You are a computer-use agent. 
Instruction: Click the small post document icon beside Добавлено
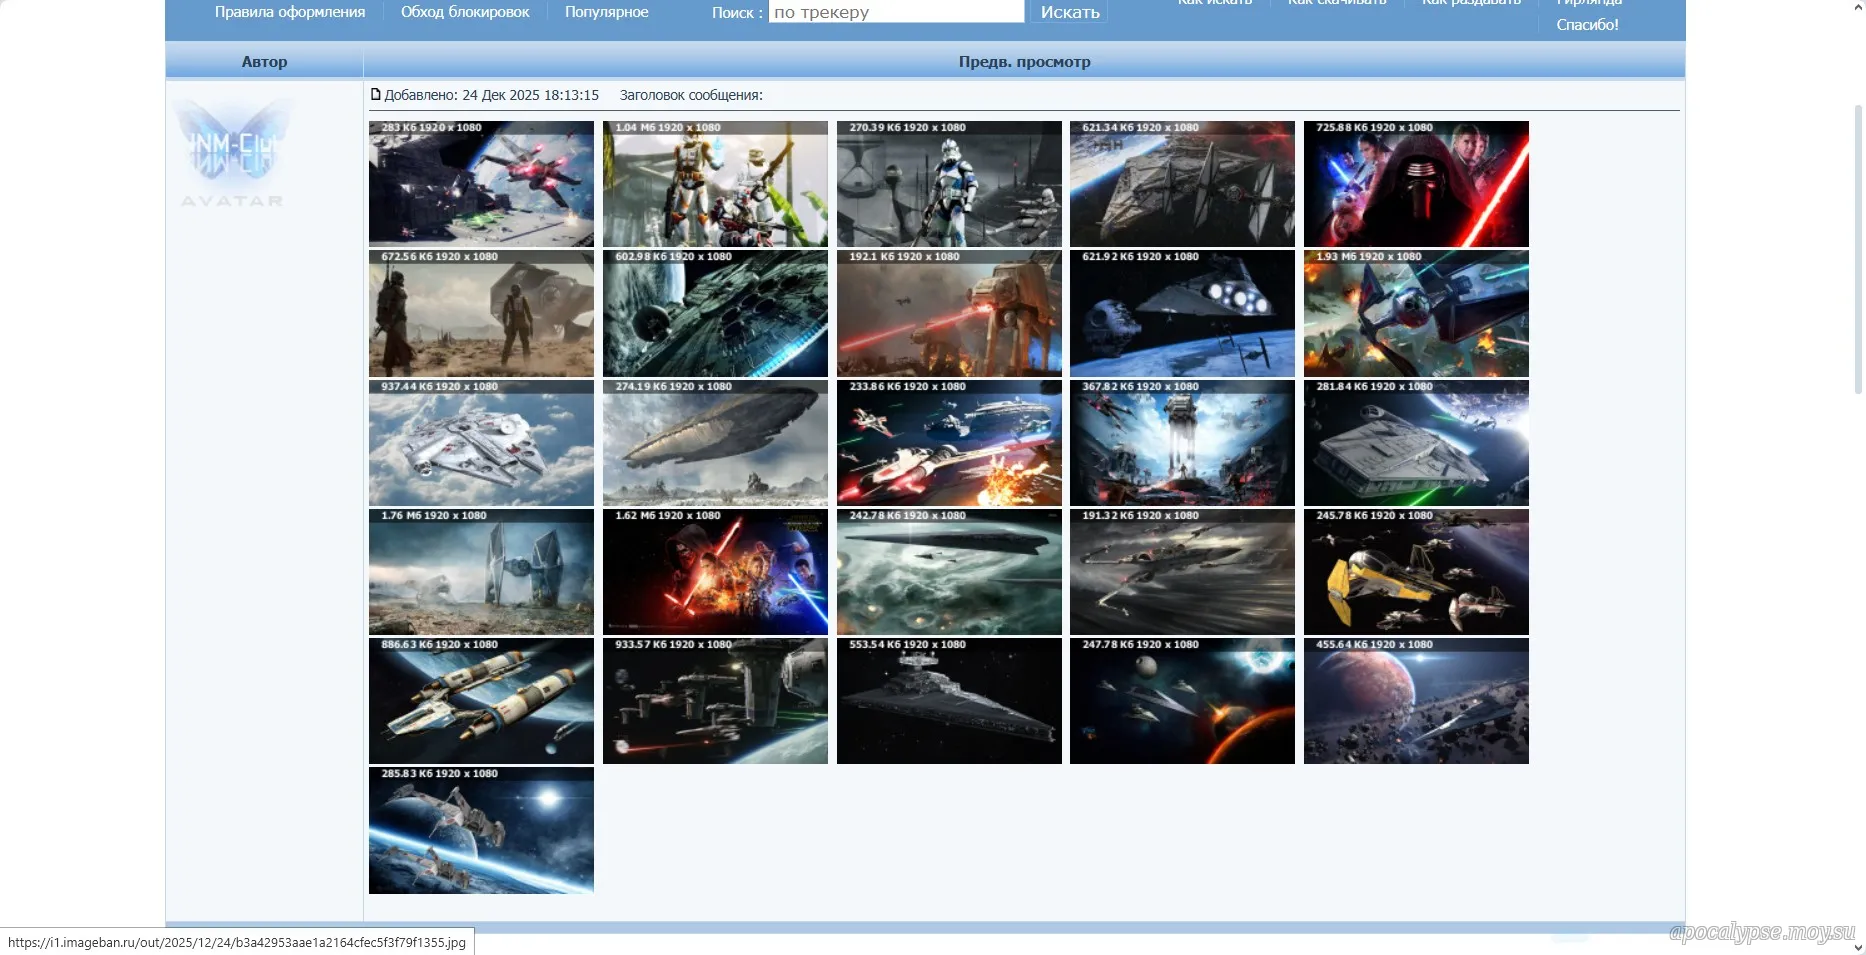375,95
